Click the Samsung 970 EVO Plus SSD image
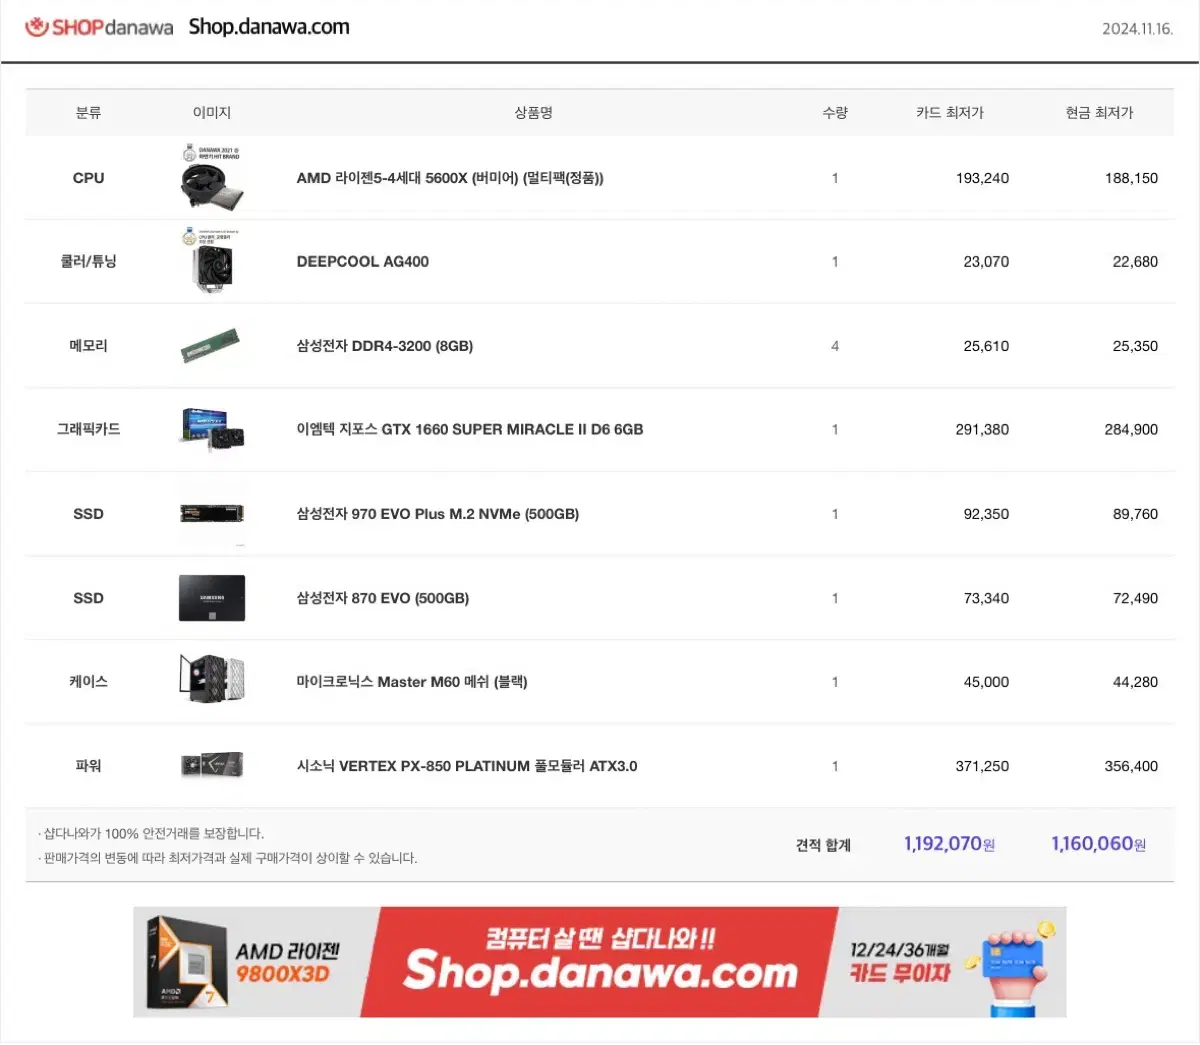Viewport: 1200px width, 1045px height. click(212, 514)
